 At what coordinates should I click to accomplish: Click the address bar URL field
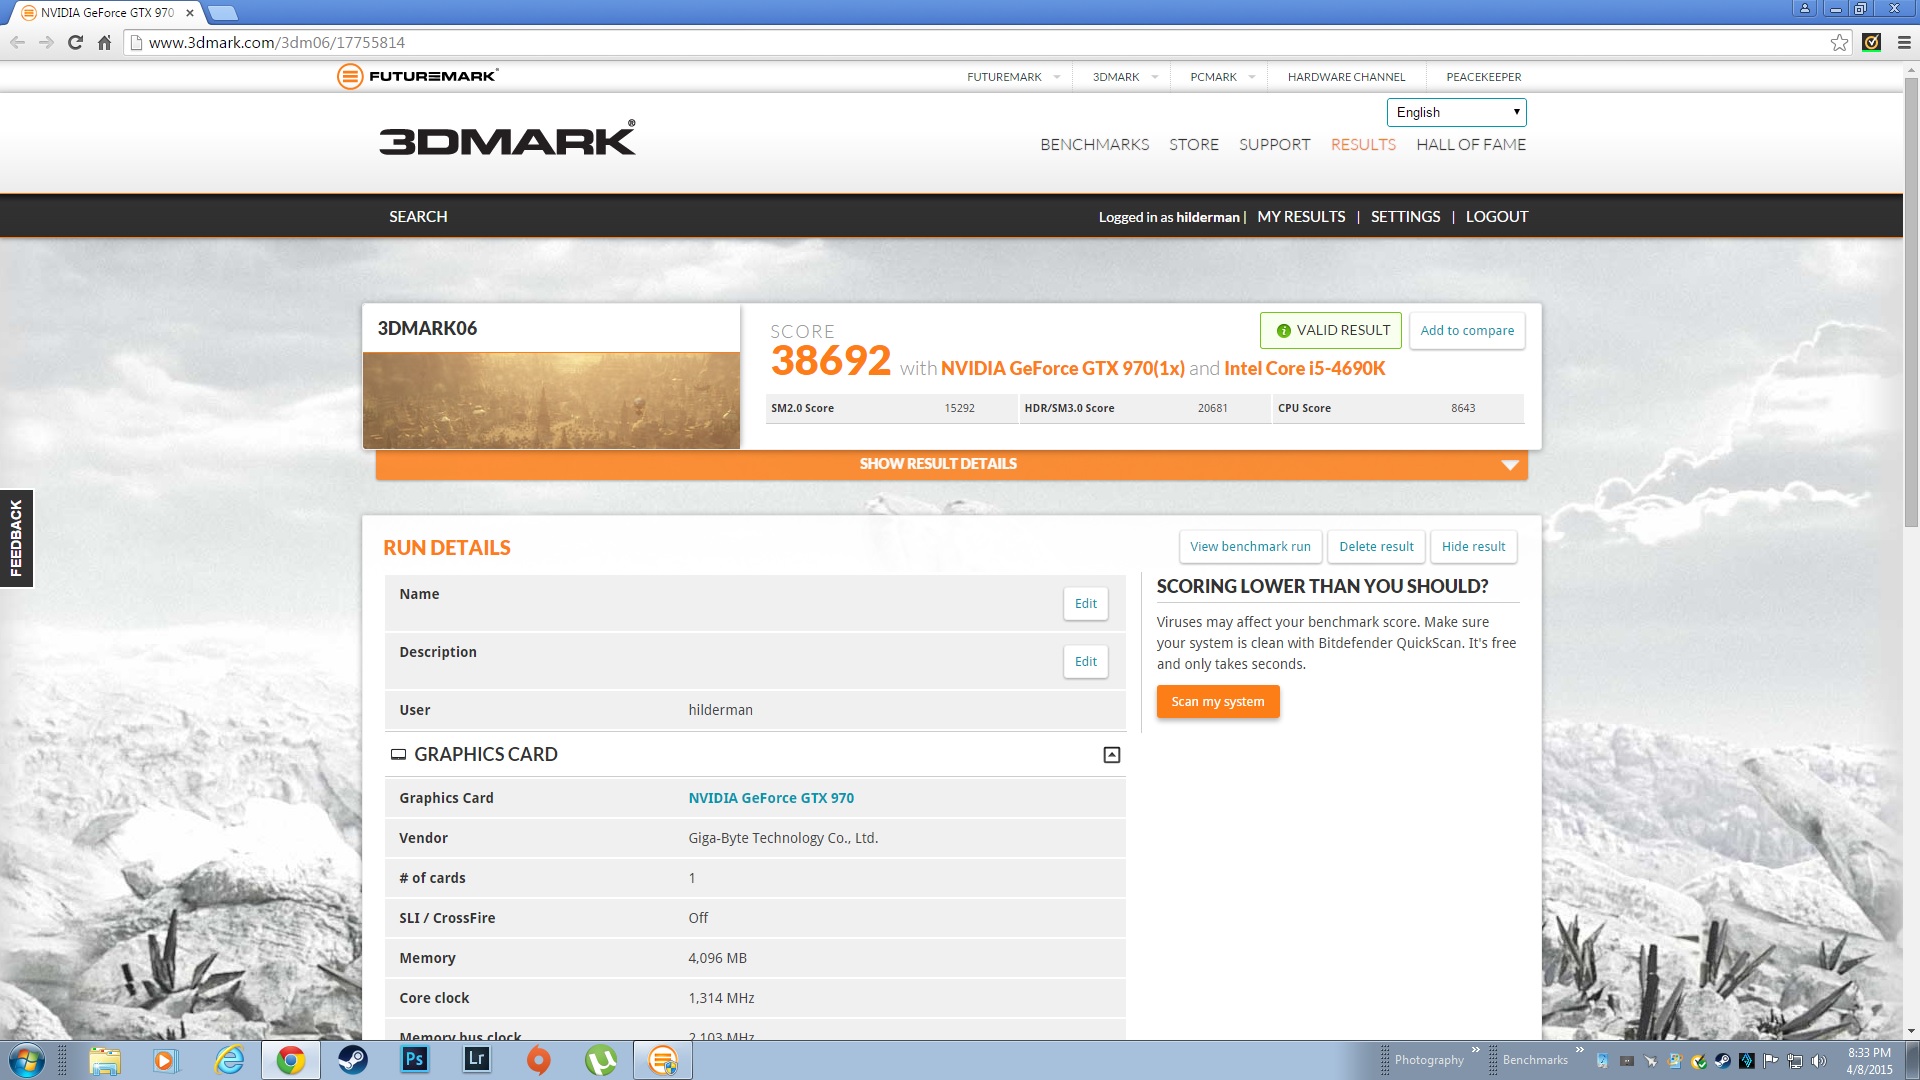click(x=980, y=42)
